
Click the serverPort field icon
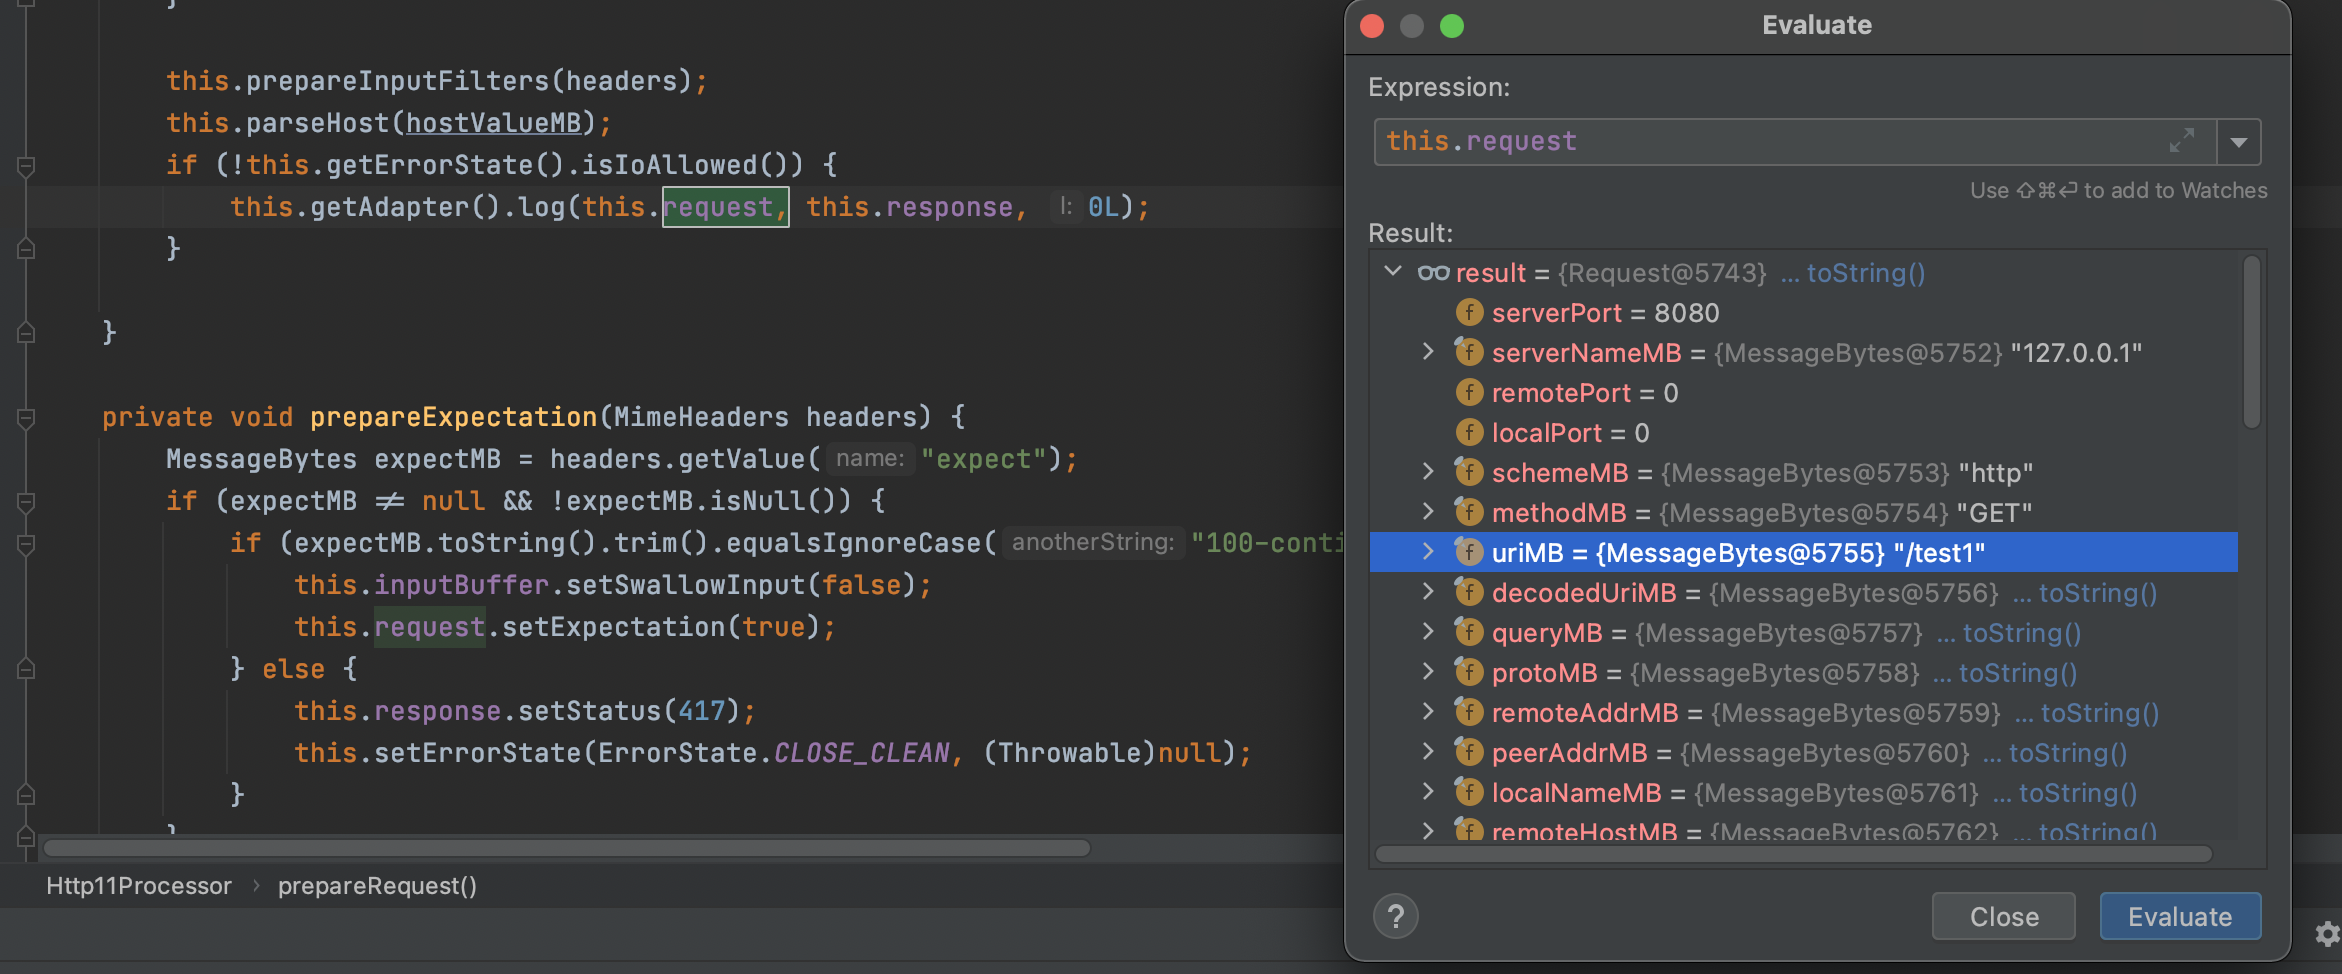point(1468,312)
